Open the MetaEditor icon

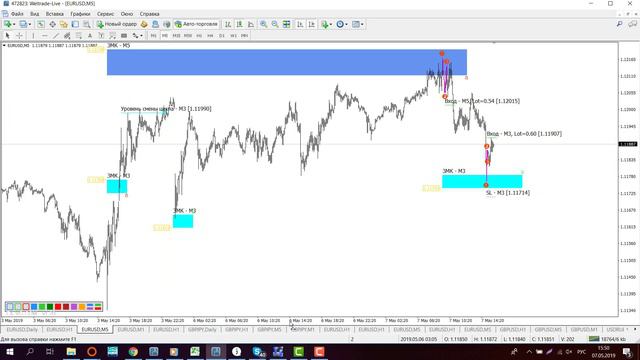[144, 24]
